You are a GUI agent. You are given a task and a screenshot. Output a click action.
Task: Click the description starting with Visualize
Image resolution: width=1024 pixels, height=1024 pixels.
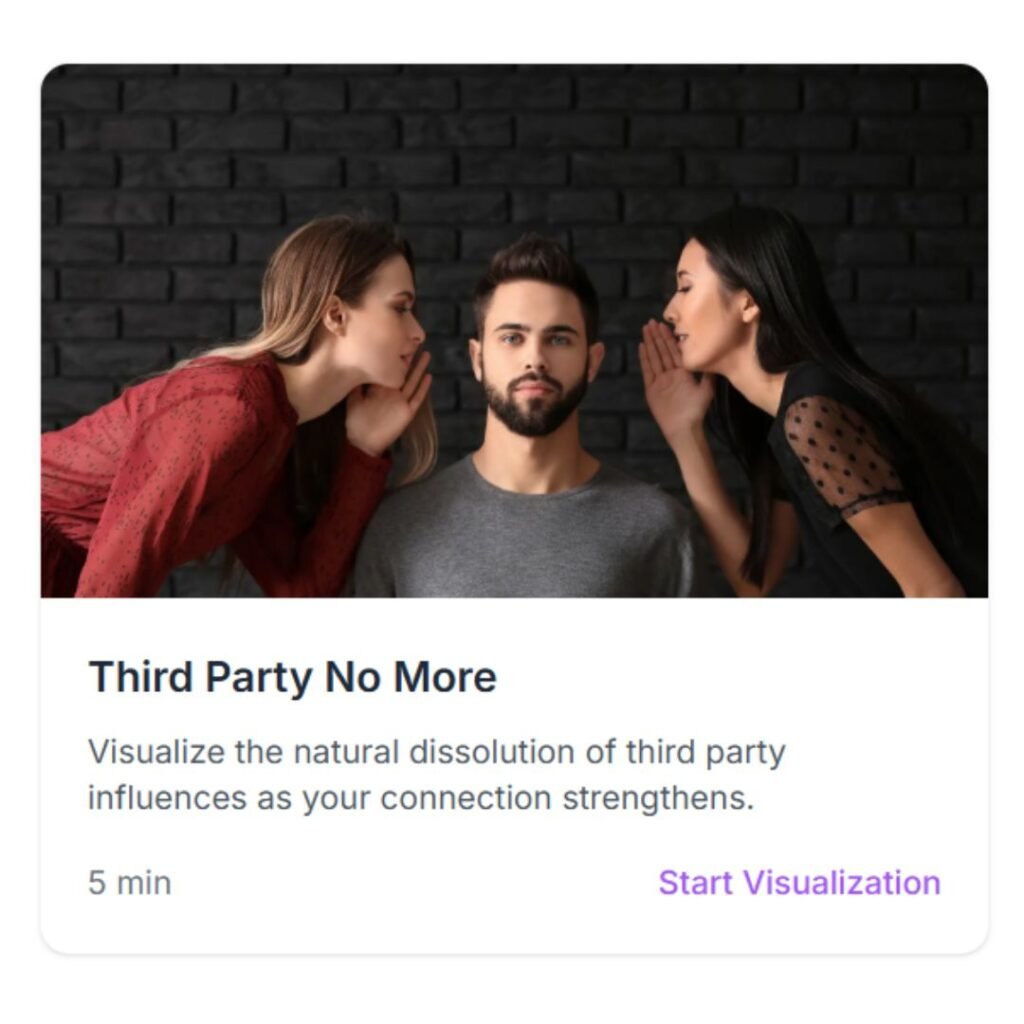pyautogui.click(x=436, y=775)
